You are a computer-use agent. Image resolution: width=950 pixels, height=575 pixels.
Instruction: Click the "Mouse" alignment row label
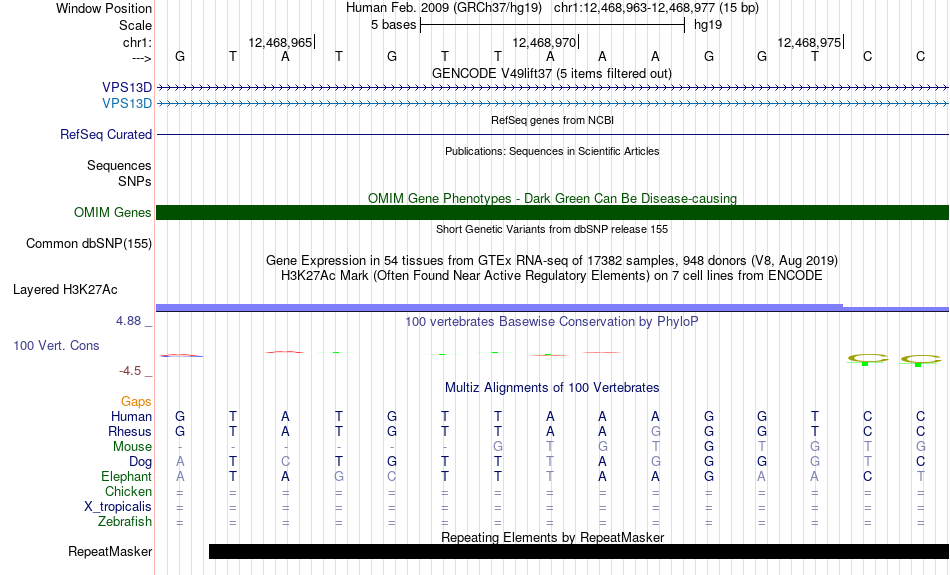pos(133,447)
